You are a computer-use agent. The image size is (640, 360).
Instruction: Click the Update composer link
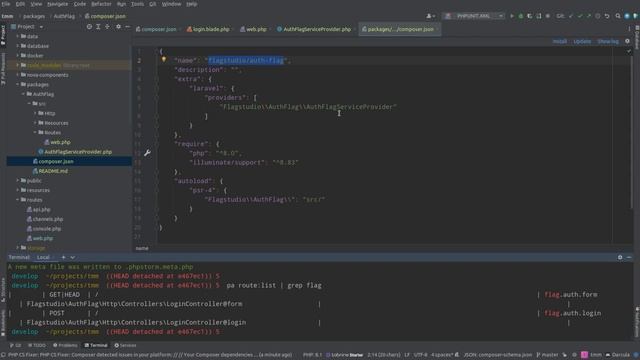tap(582, 41)
